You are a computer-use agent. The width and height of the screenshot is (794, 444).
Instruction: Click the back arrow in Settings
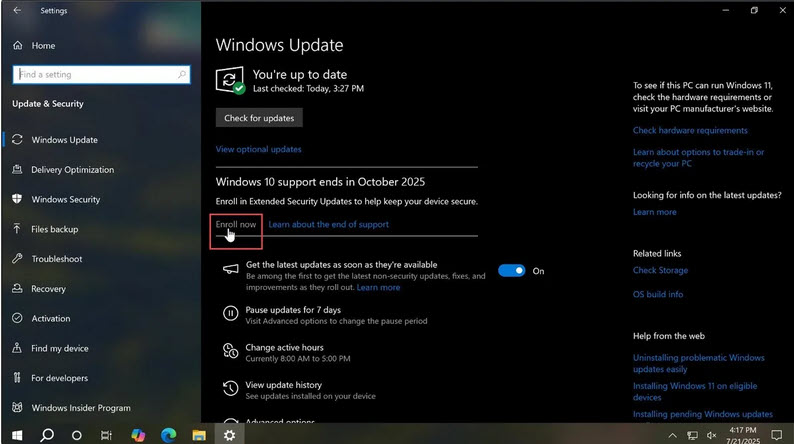(x=17, y=10)
